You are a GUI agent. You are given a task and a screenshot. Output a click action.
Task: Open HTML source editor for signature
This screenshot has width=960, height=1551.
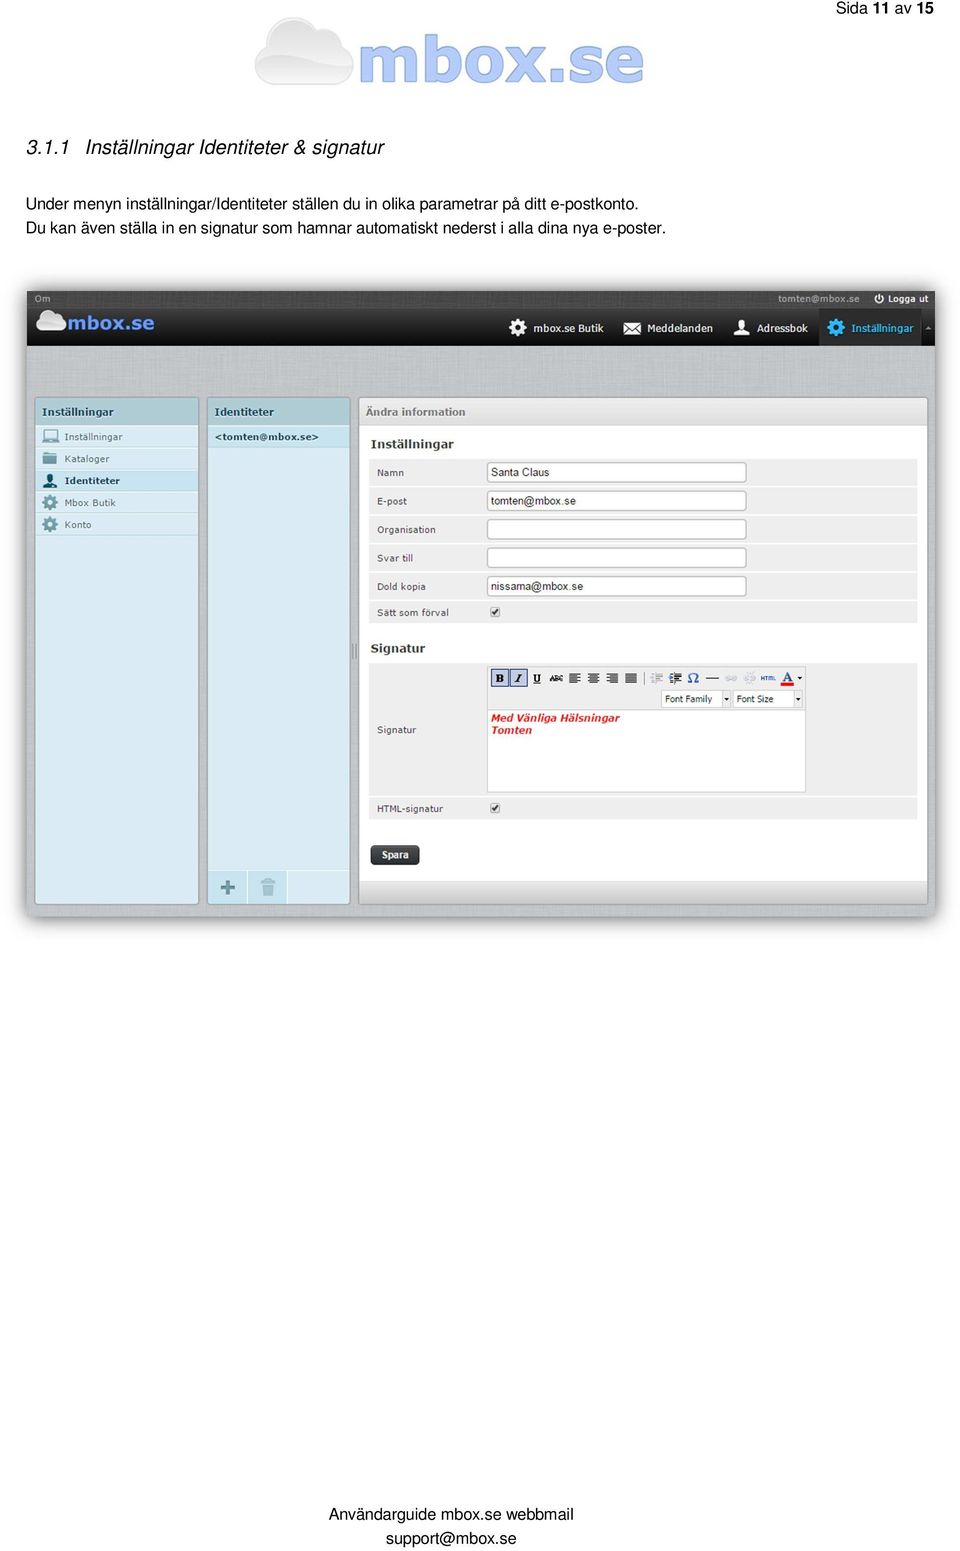tap(768, 678)
